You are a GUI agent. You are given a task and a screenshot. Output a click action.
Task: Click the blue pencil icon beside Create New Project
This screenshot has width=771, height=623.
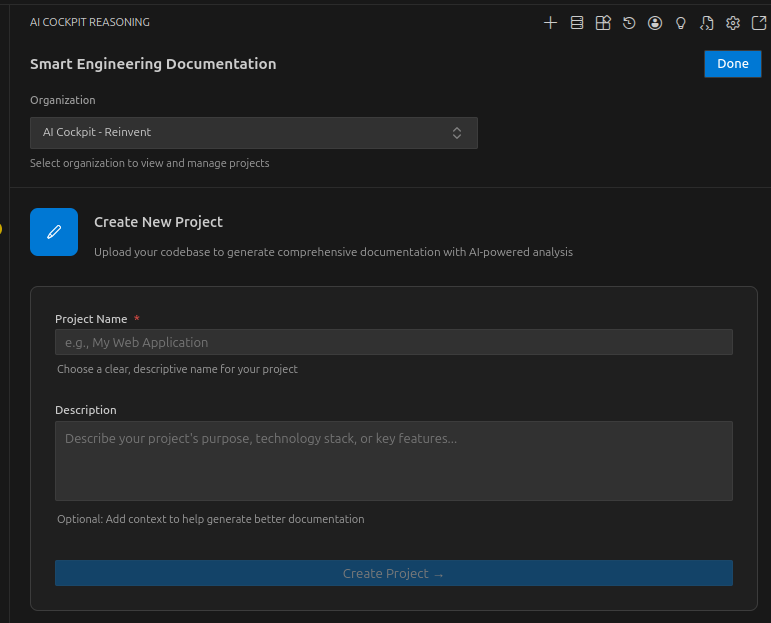click(54, 232)
